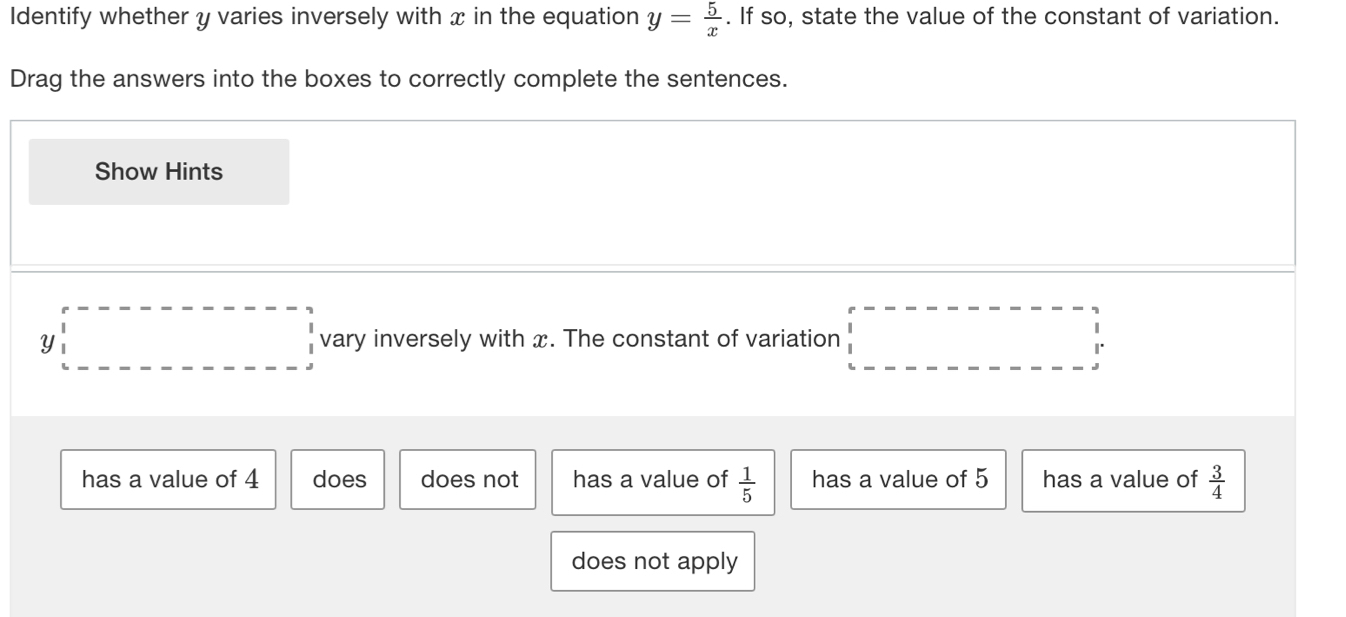Viewport: 1346px width, 617px height.
Task: Select the "has a value of 1/5" tile
Action: tap(663, 482)
